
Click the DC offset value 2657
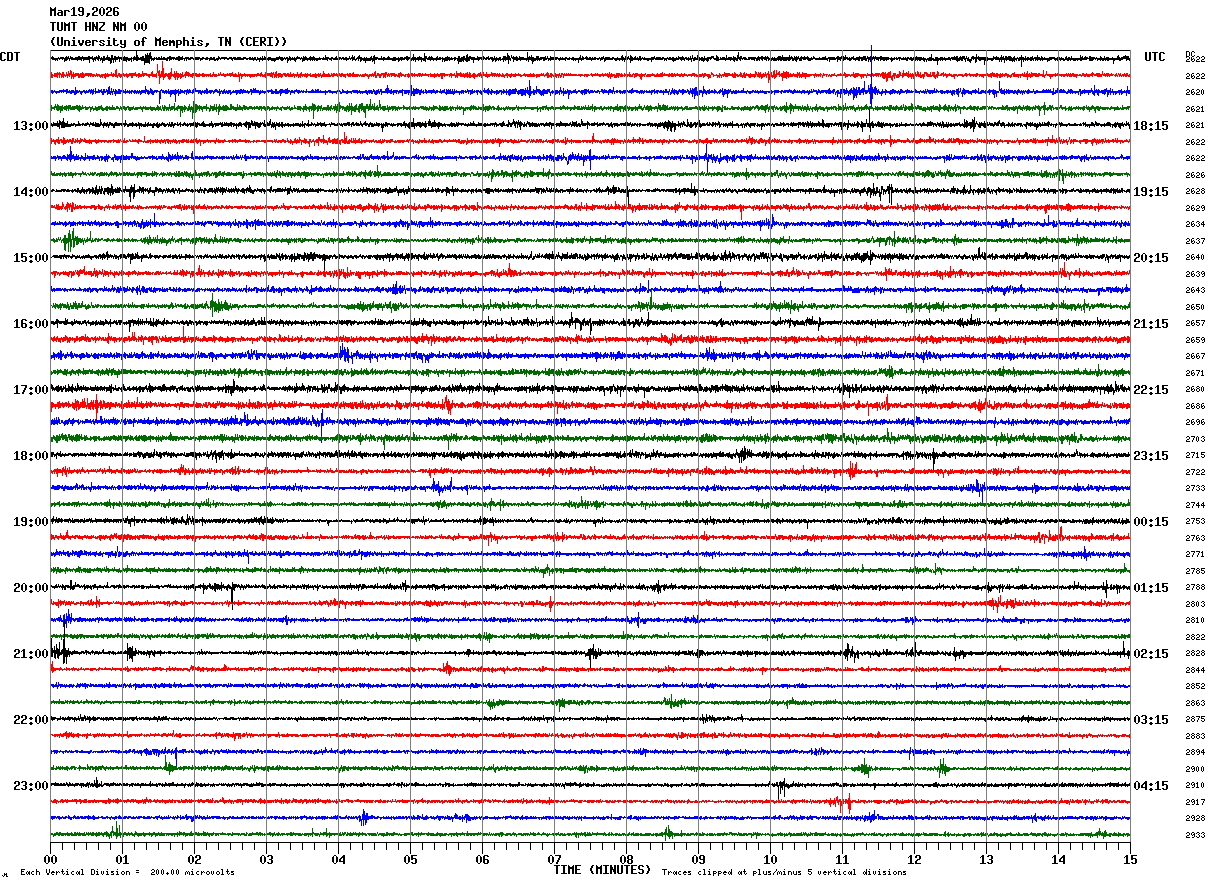click(x=1195, y=323)
